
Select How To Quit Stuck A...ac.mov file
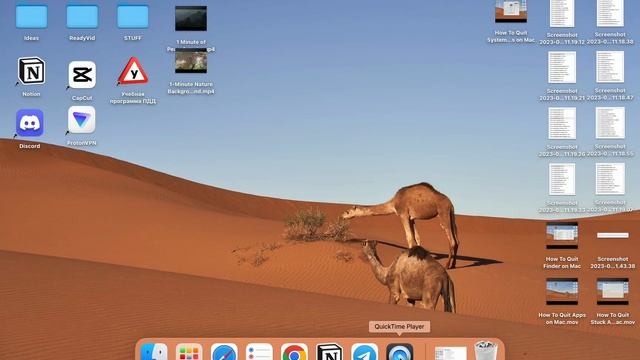click(613, 291)
